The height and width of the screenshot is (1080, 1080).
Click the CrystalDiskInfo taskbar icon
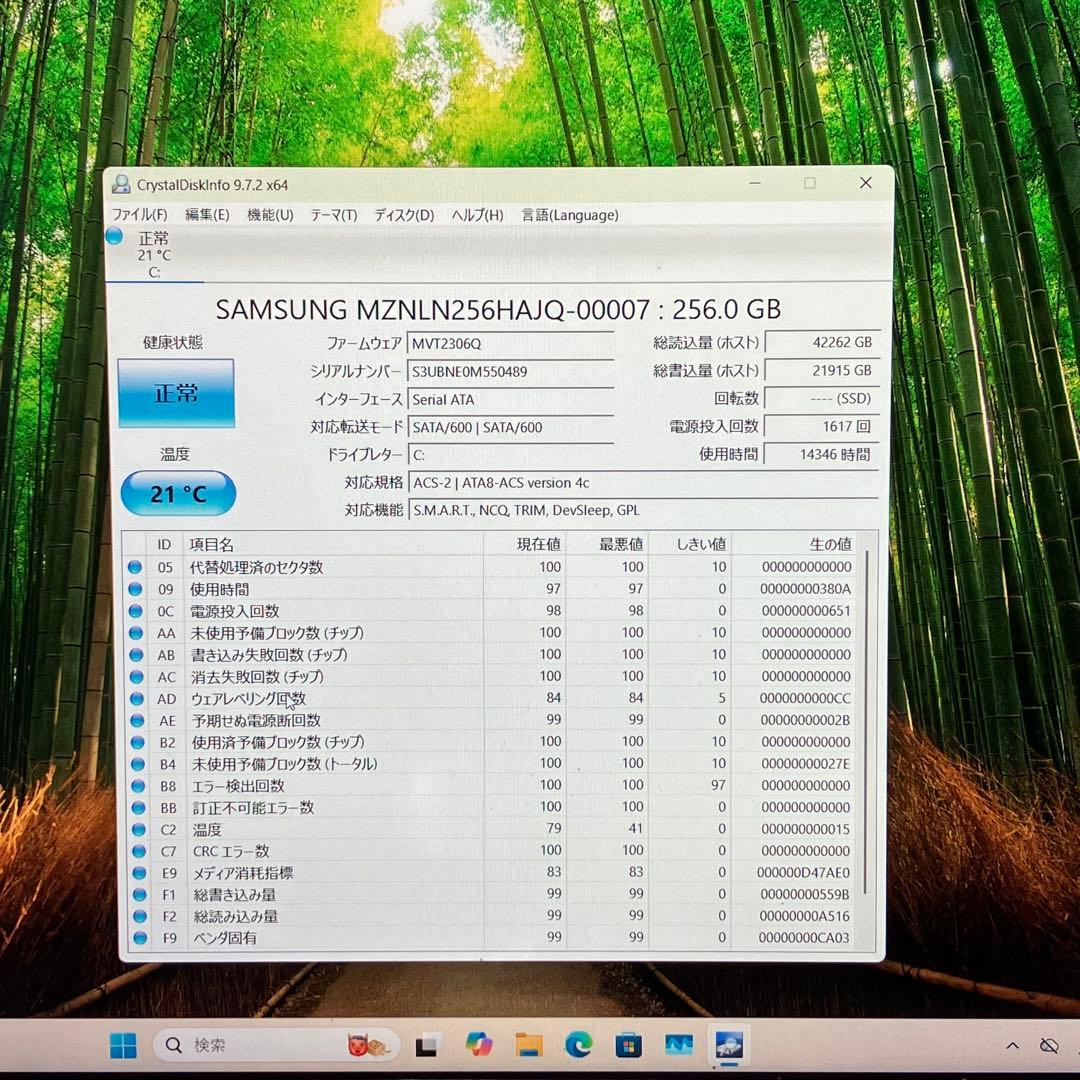tap(729, 1046)
